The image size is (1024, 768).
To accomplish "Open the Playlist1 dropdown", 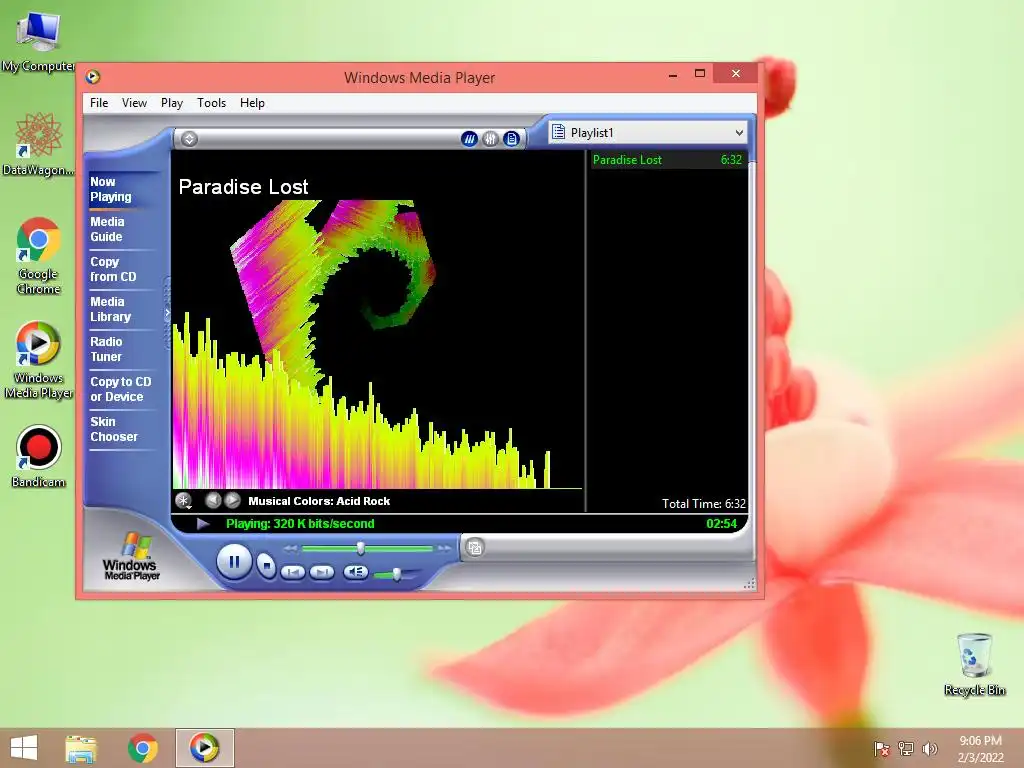I will tap(648, 133).
